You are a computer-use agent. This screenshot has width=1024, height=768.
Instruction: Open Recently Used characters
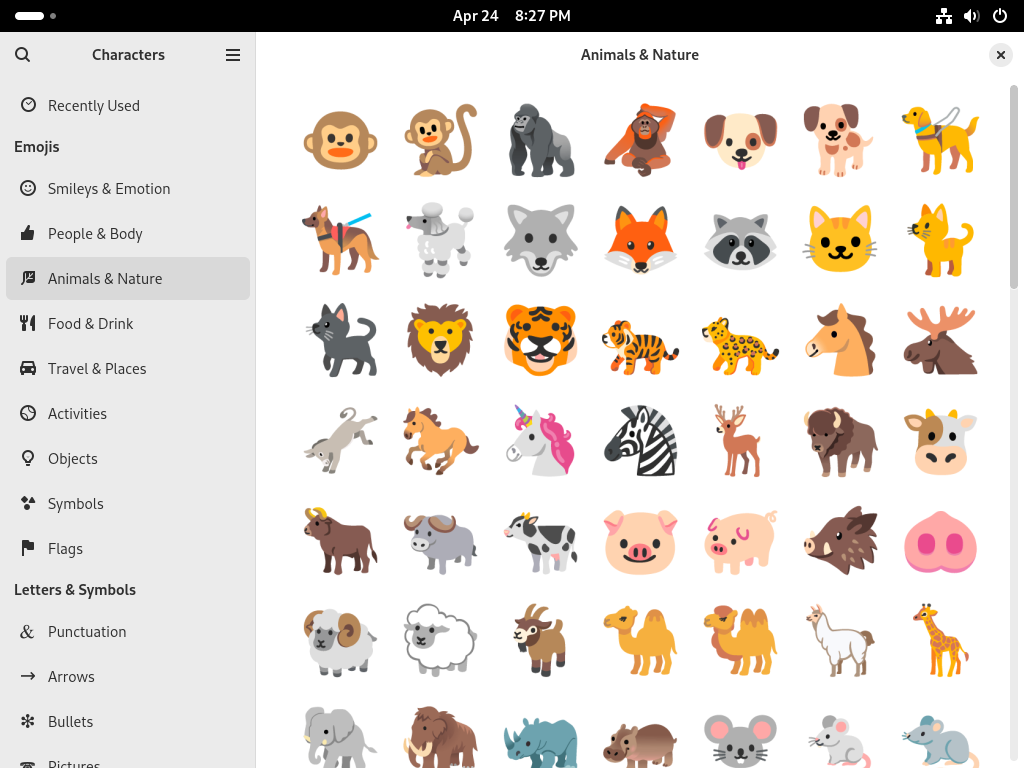point(128,105)
